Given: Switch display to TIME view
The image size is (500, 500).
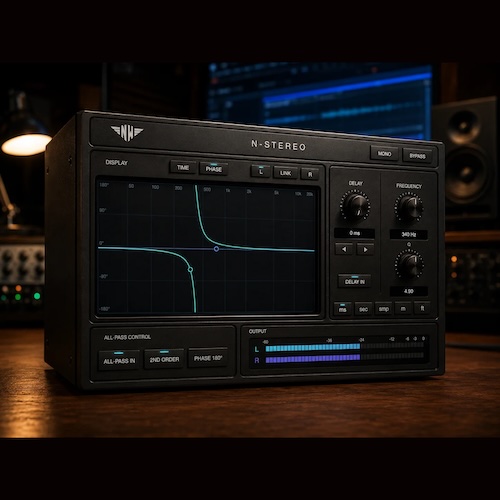Looking at the screenshot, I should coord(183,167).
